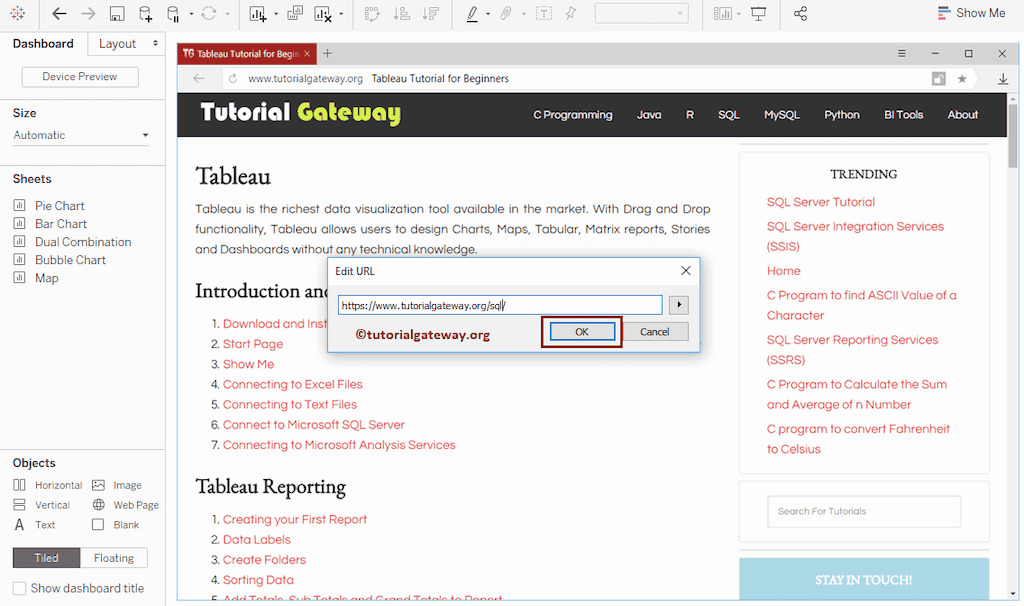The width and height of the screenshot is (1024, 606).
Task: Click the Share icon in toolbar
Action: 800,13
